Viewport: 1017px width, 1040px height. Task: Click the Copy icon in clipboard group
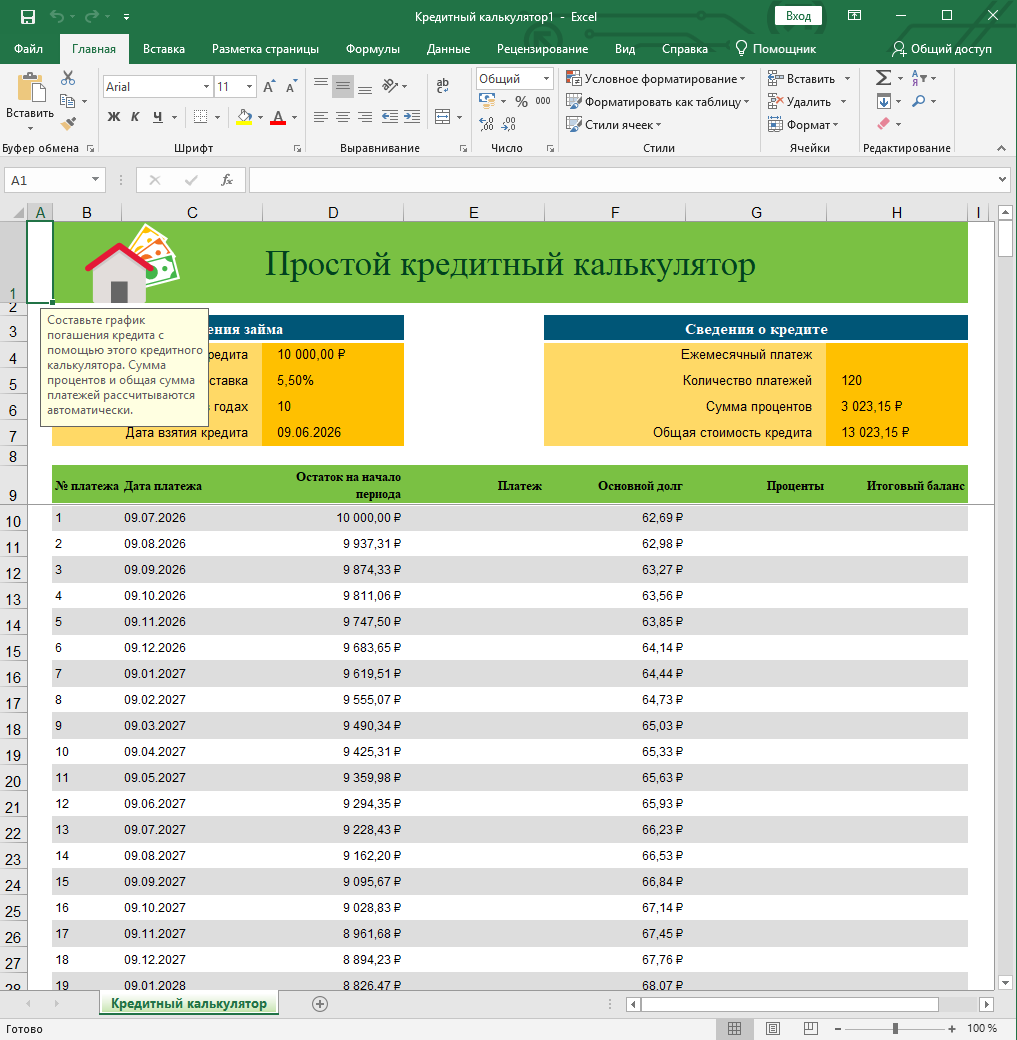point(67,101)
